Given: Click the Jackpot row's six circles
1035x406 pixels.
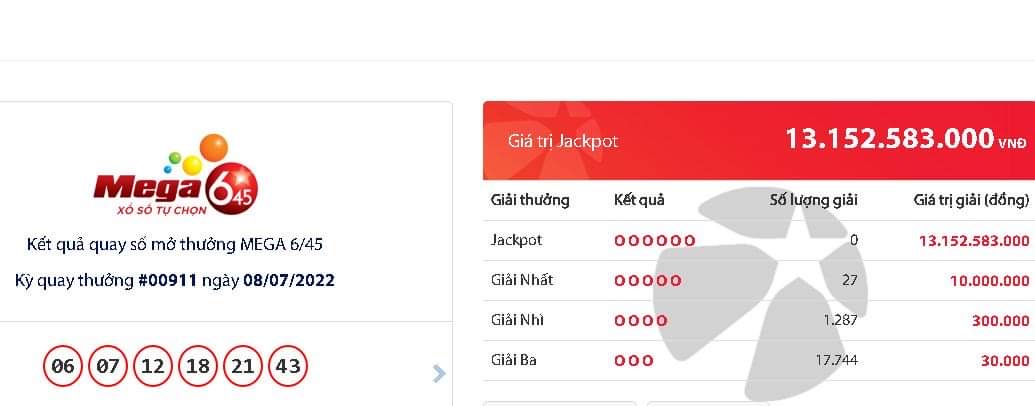Looking at the screenshot, I should pyautogui.click(x=655, y=241).
